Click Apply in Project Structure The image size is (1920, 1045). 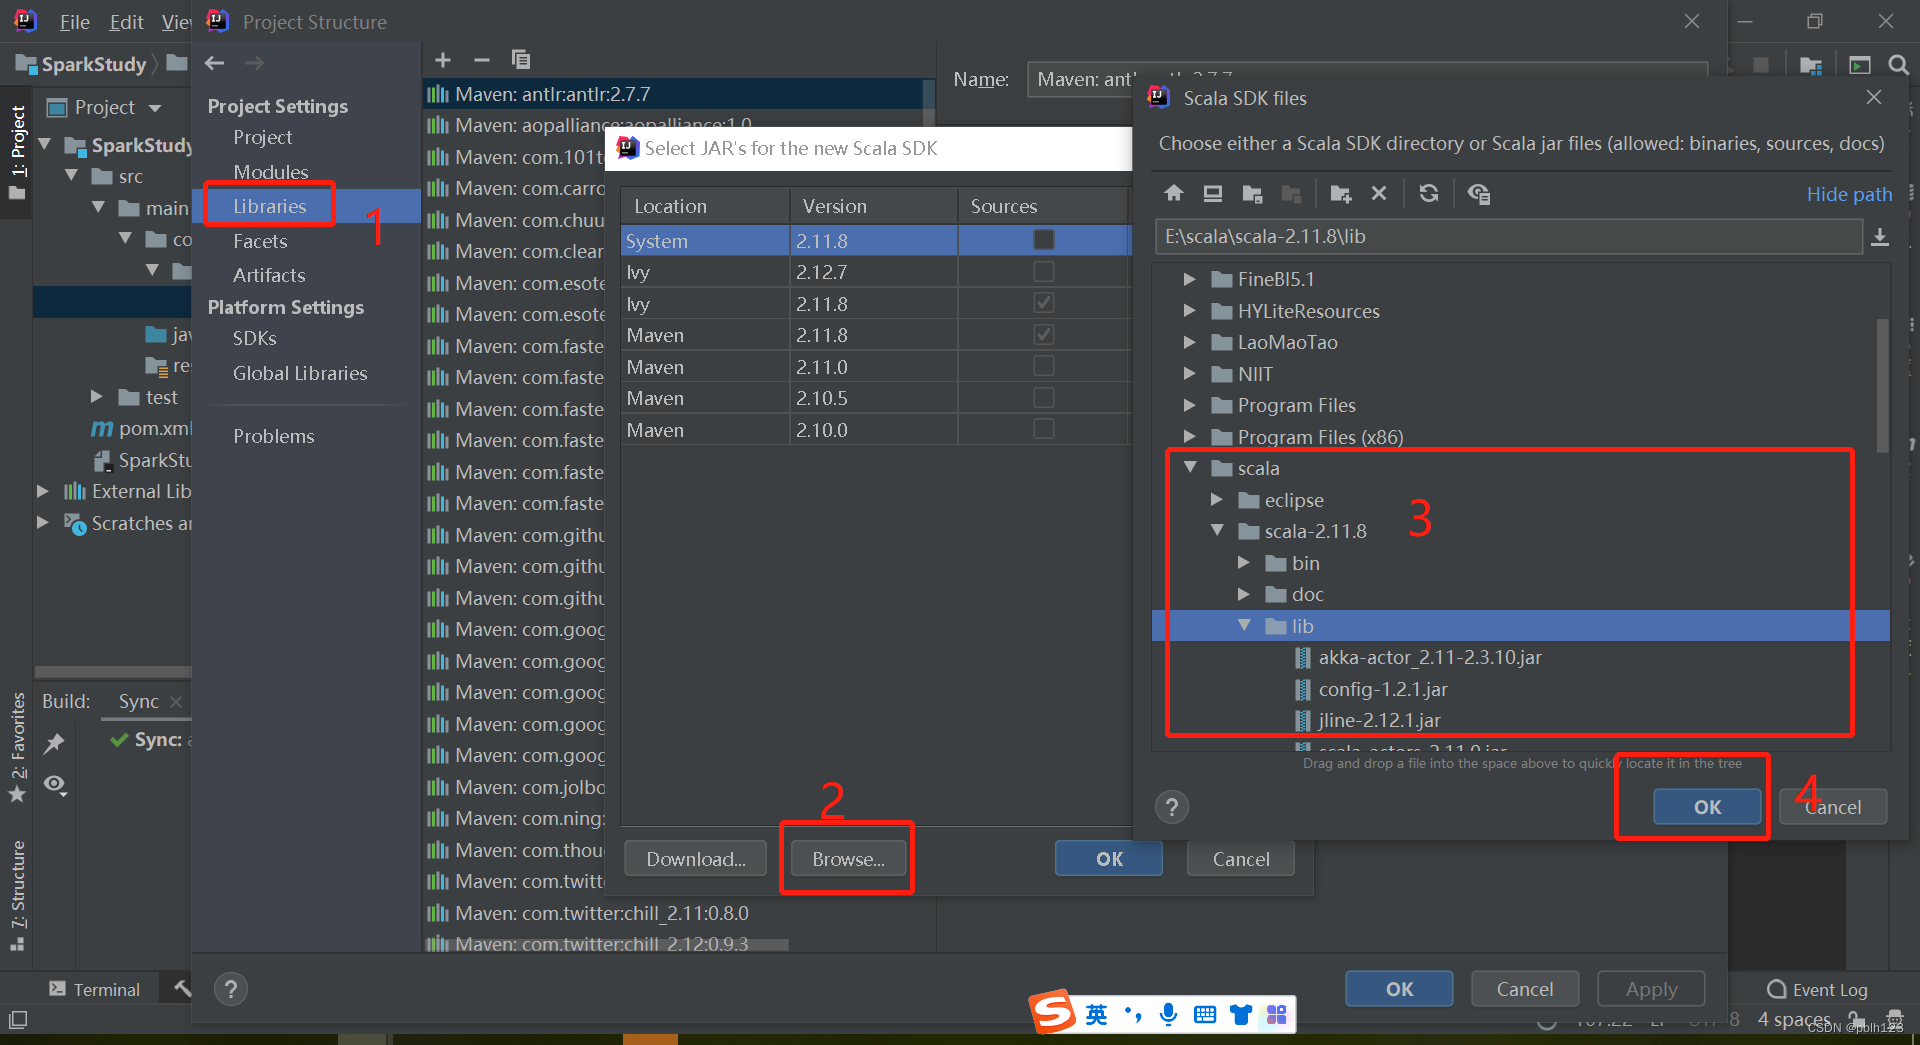pos(1651,989)
